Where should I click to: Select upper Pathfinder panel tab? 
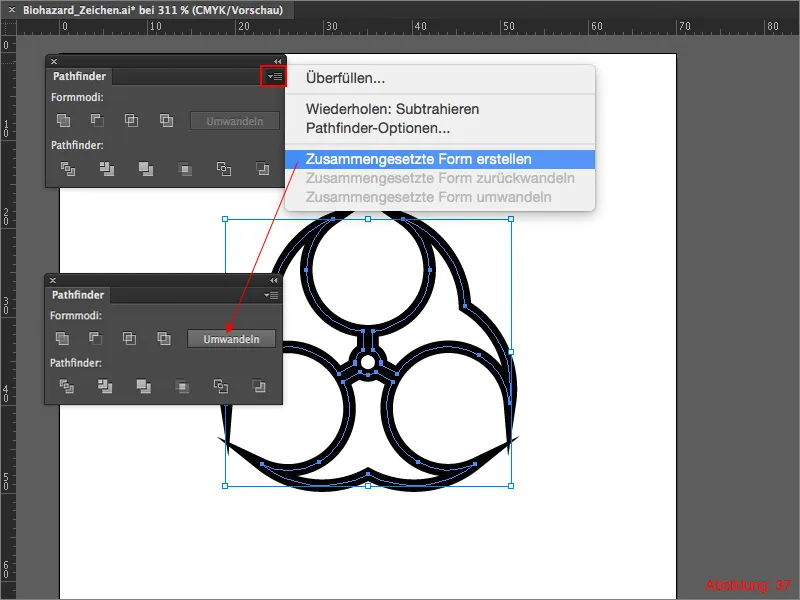[x=79, y=77]
